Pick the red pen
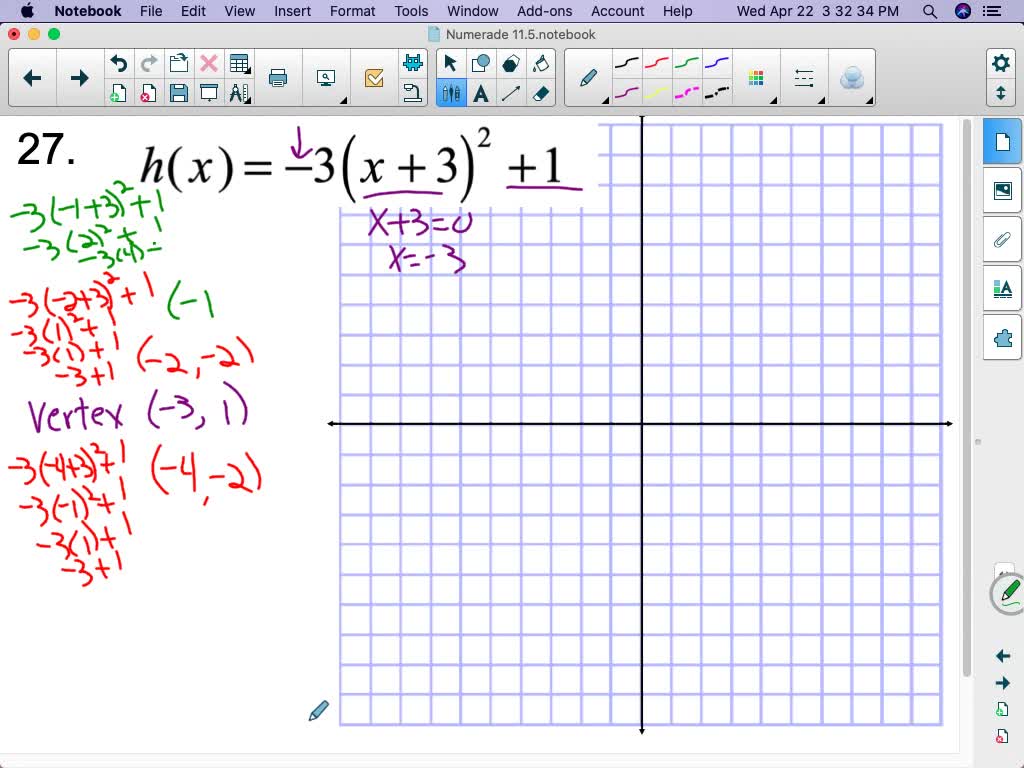The height and width of the screenshot is (768, 1024). point(655,62)
